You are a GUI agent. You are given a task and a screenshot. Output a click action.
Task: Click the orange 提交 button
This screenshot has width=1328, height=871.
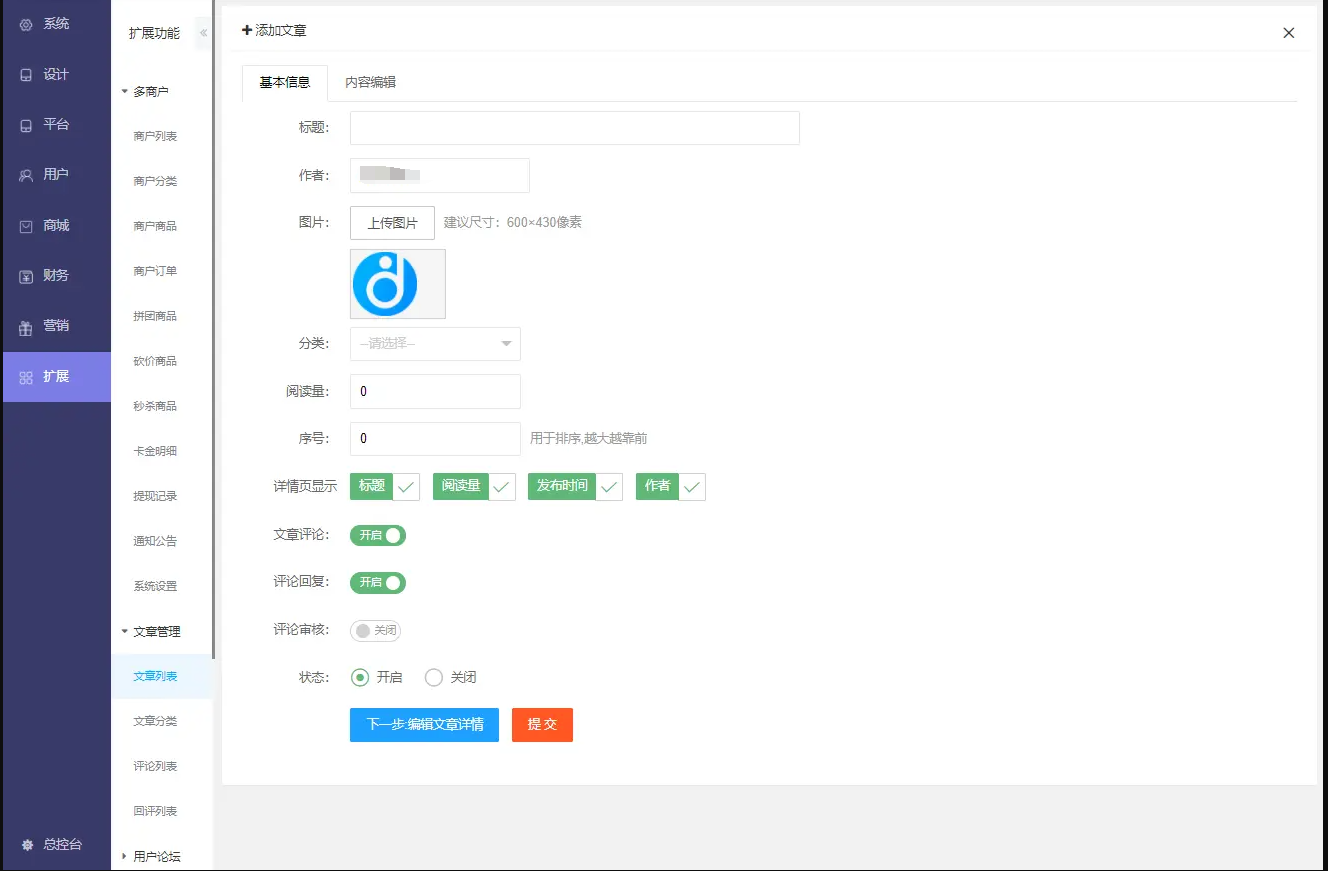(x=542, y=725)
